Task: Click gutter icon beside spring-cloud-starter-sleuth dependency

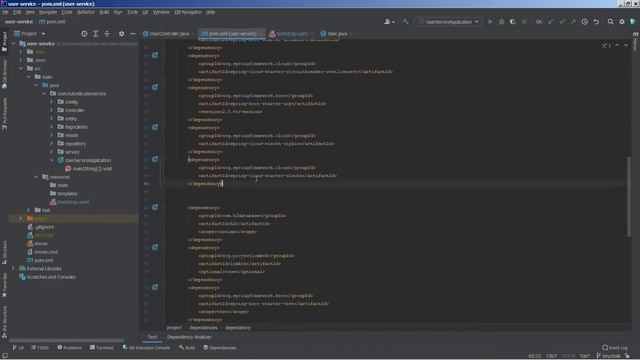Action: [x=155, y=159]
